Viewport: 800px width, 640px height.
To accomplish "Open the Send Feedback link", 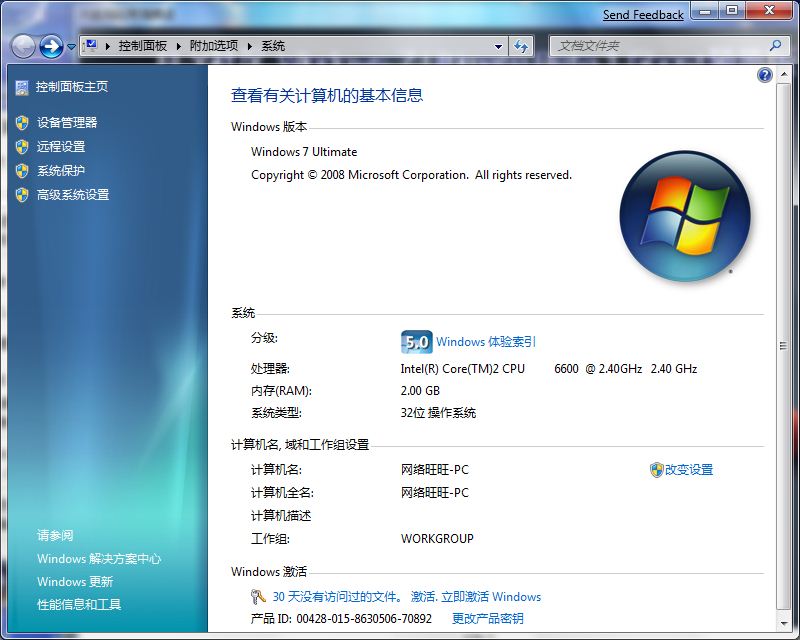I will pyautogui.click(x=643, y=15).
